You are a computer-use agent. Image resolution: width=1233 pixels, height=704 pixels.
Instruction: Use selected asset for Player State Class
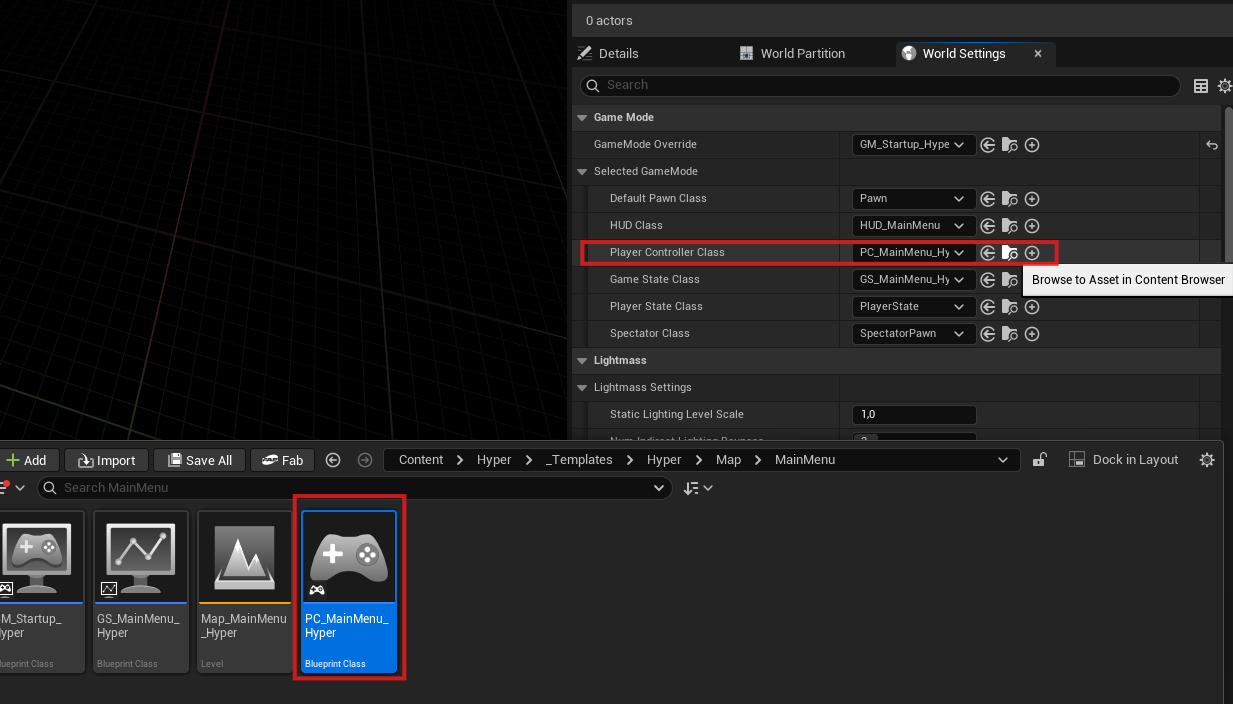coord(988,307)
